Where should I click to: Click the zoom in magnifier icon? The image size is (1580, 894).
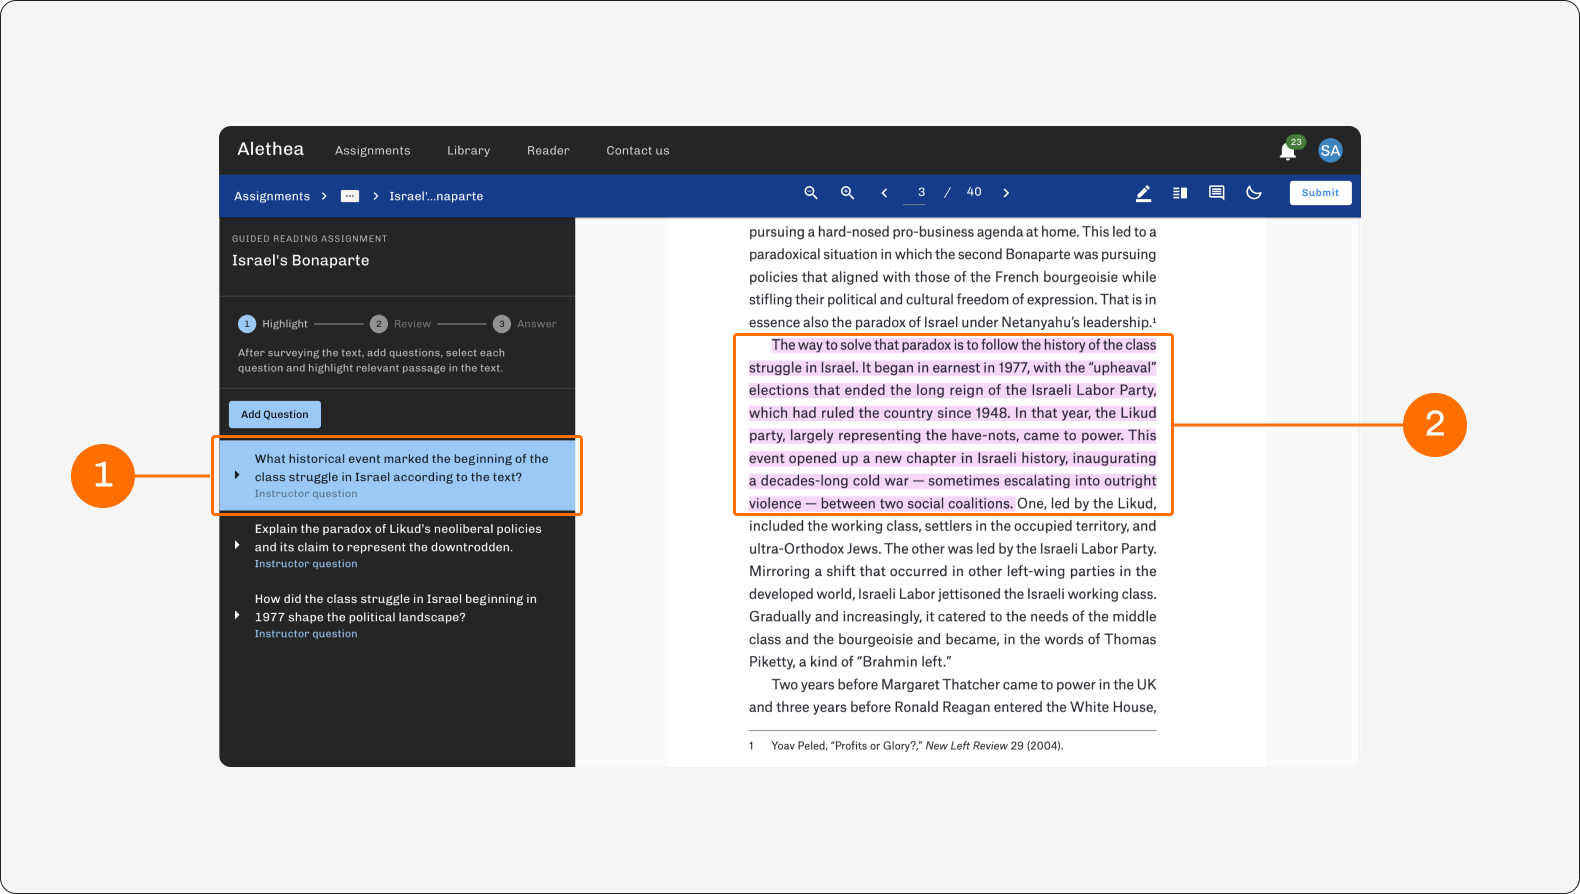click(847, 193)
